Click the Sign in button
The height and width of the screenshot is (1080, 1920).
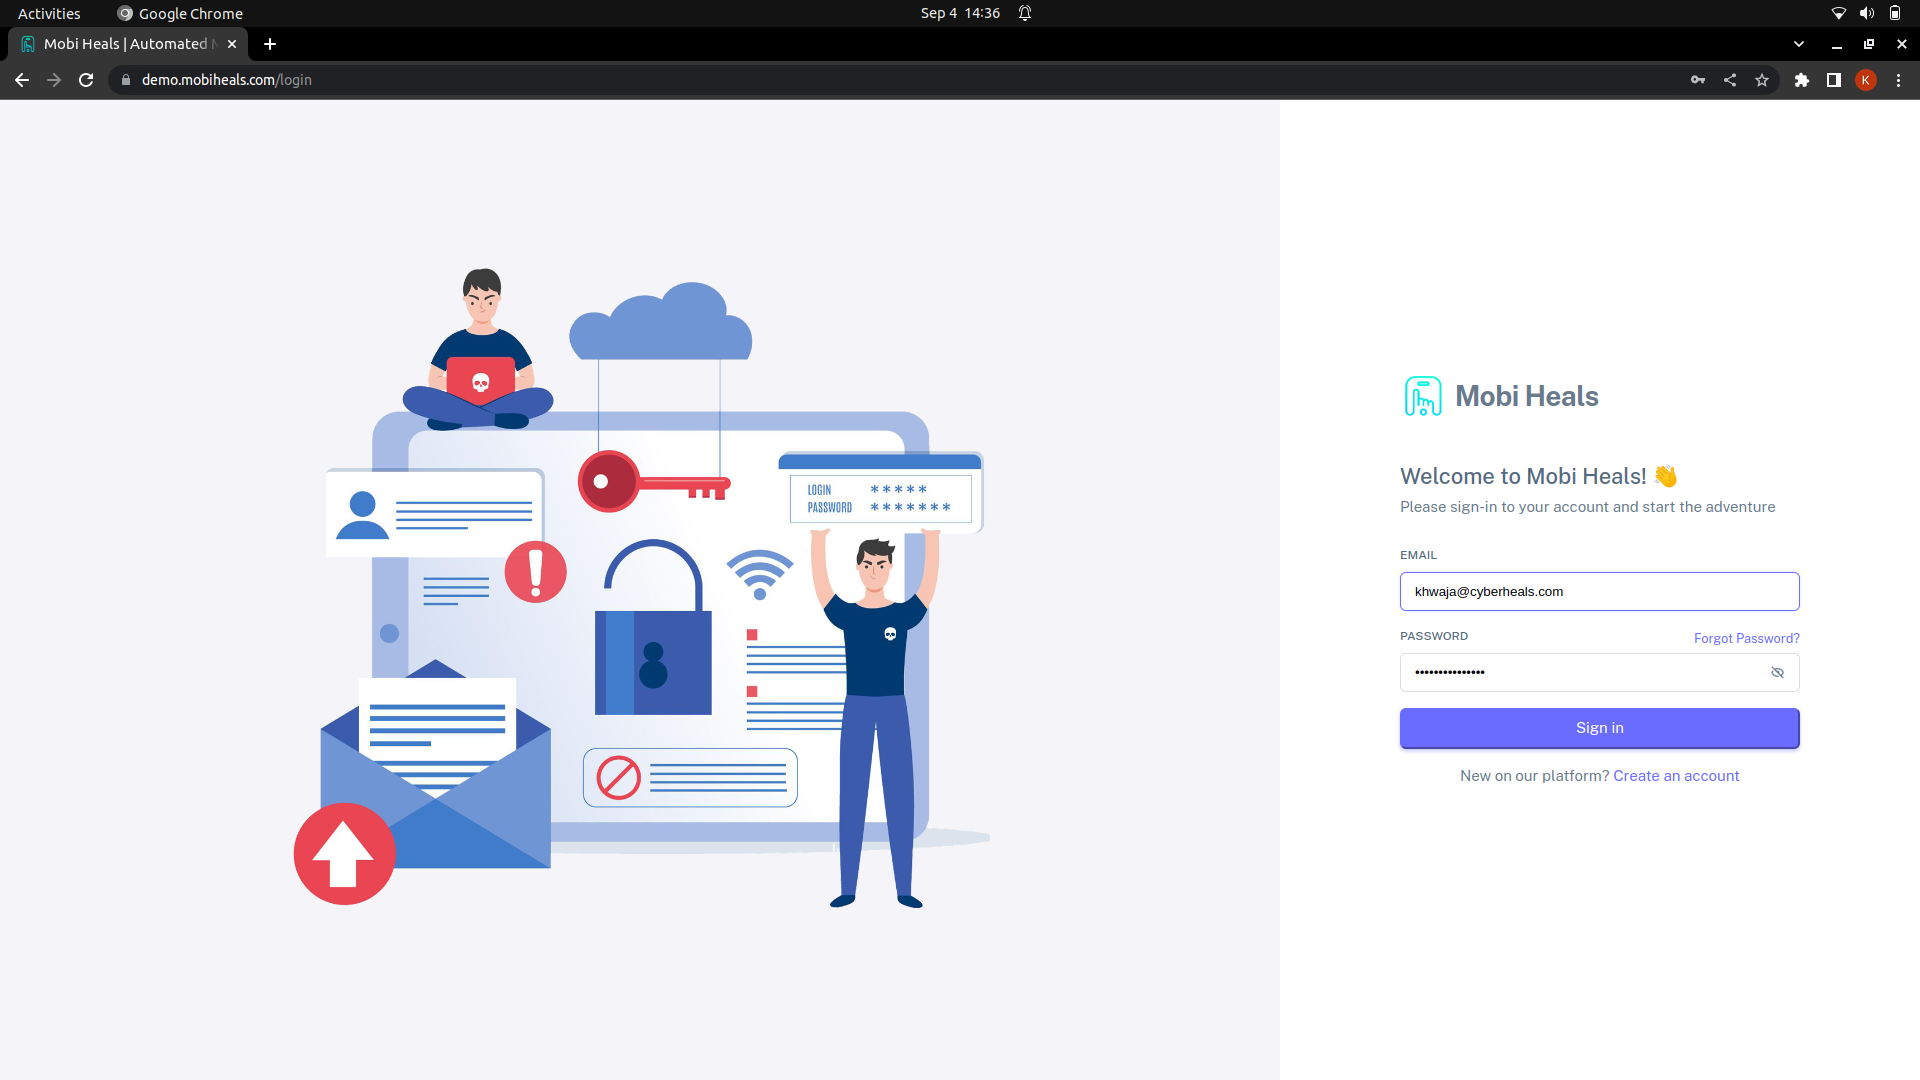pyautogui.click(x=1600, y=728)
